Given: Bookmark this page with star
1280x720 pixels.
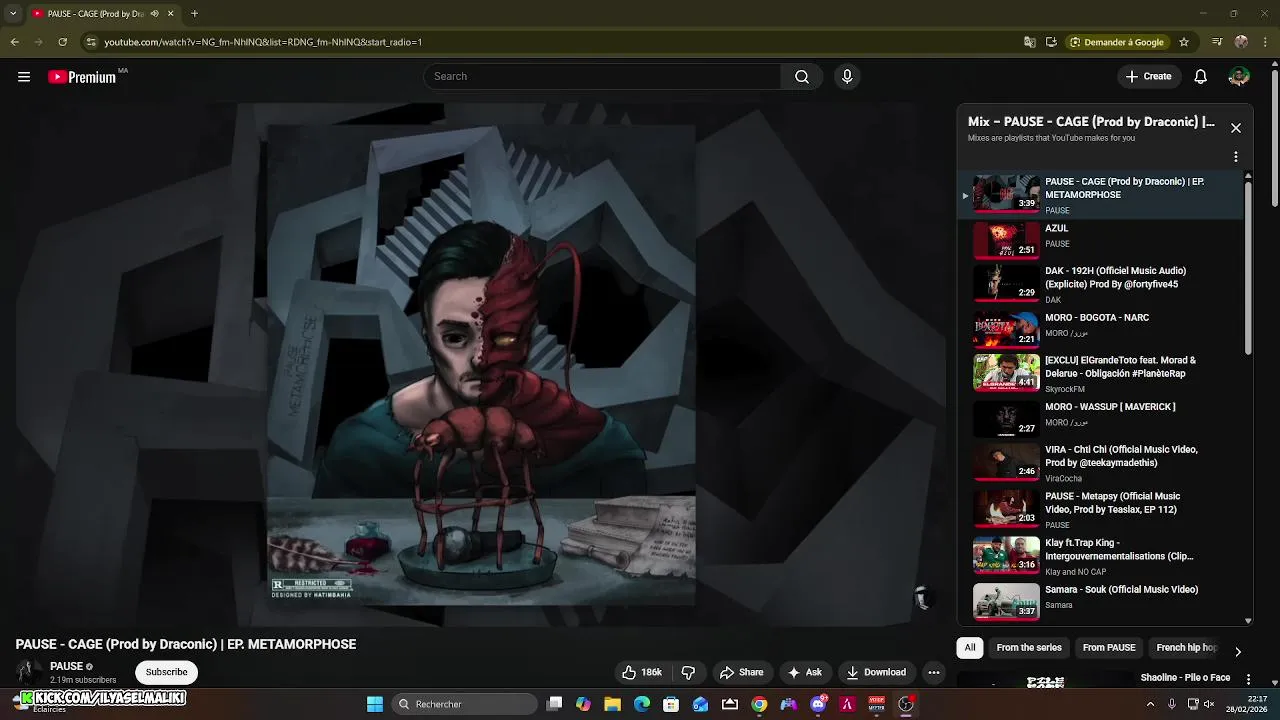Looking at the screenshot, I should point(1184,42).
